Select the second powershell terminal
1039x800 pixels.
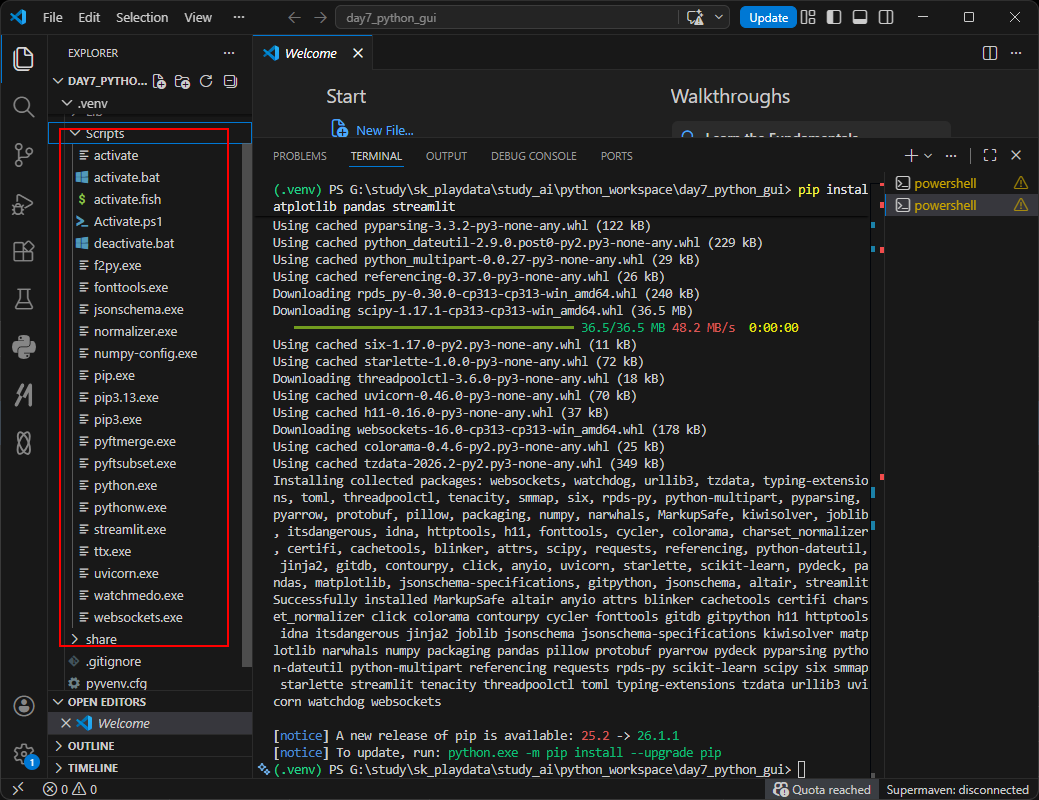(x=961, y=205)
